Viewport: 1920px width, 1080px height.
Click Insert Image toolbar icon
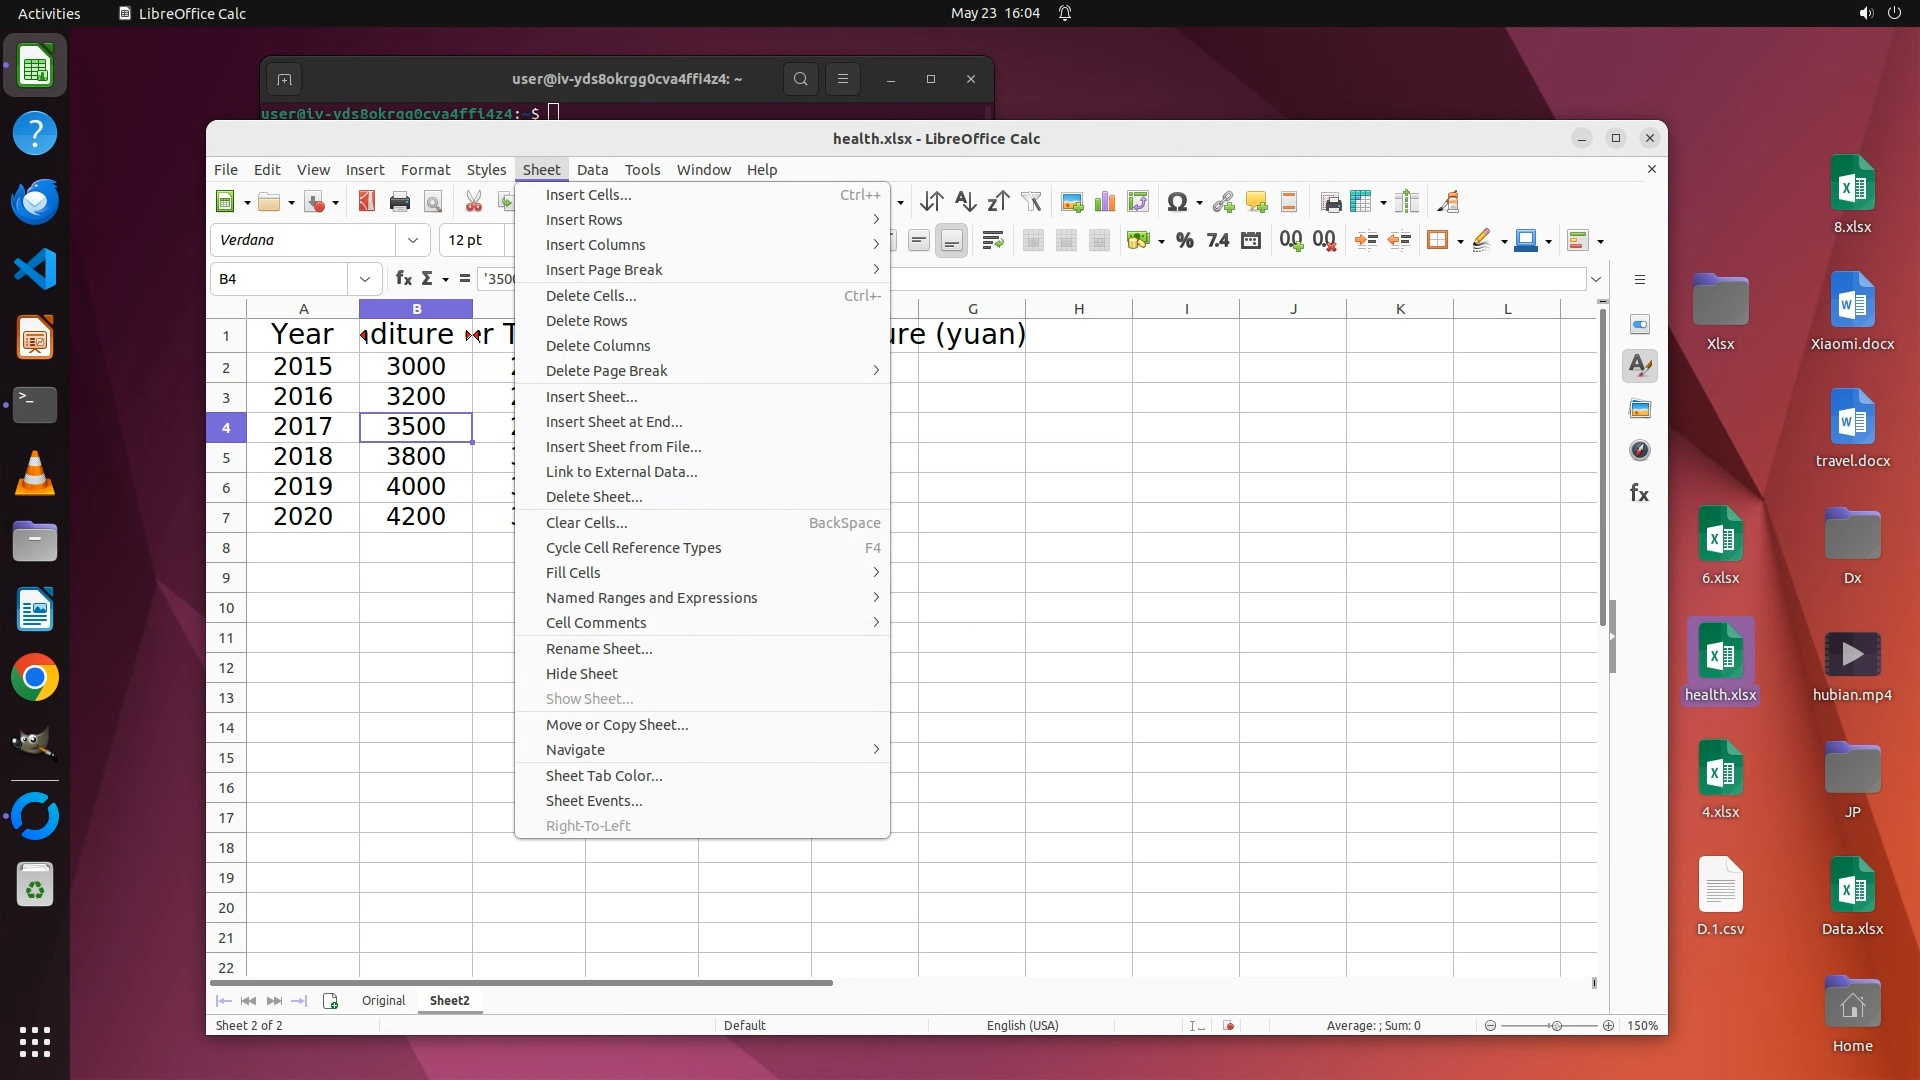1072,202
